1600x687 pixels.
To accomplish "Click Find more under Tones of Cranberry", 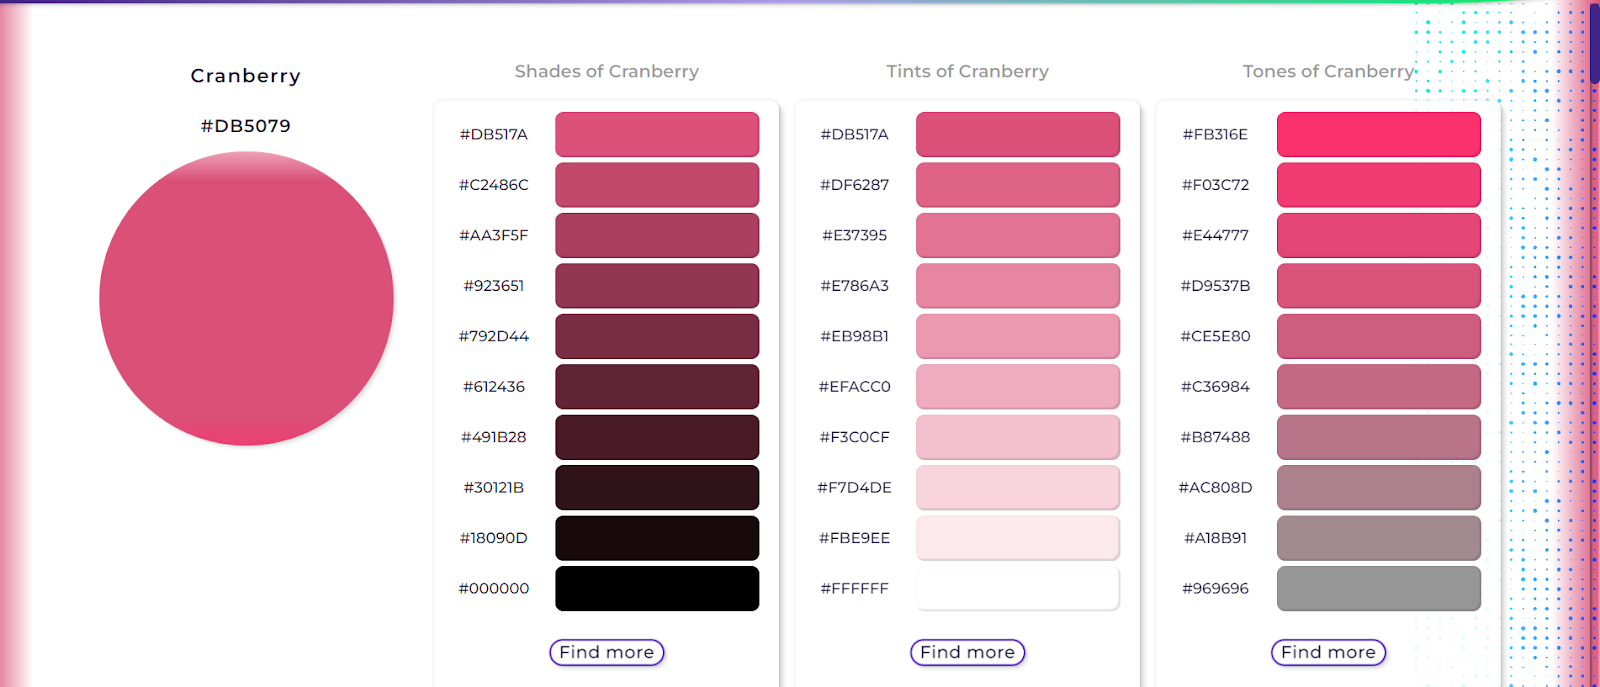I will click(x=1328, y=652).
